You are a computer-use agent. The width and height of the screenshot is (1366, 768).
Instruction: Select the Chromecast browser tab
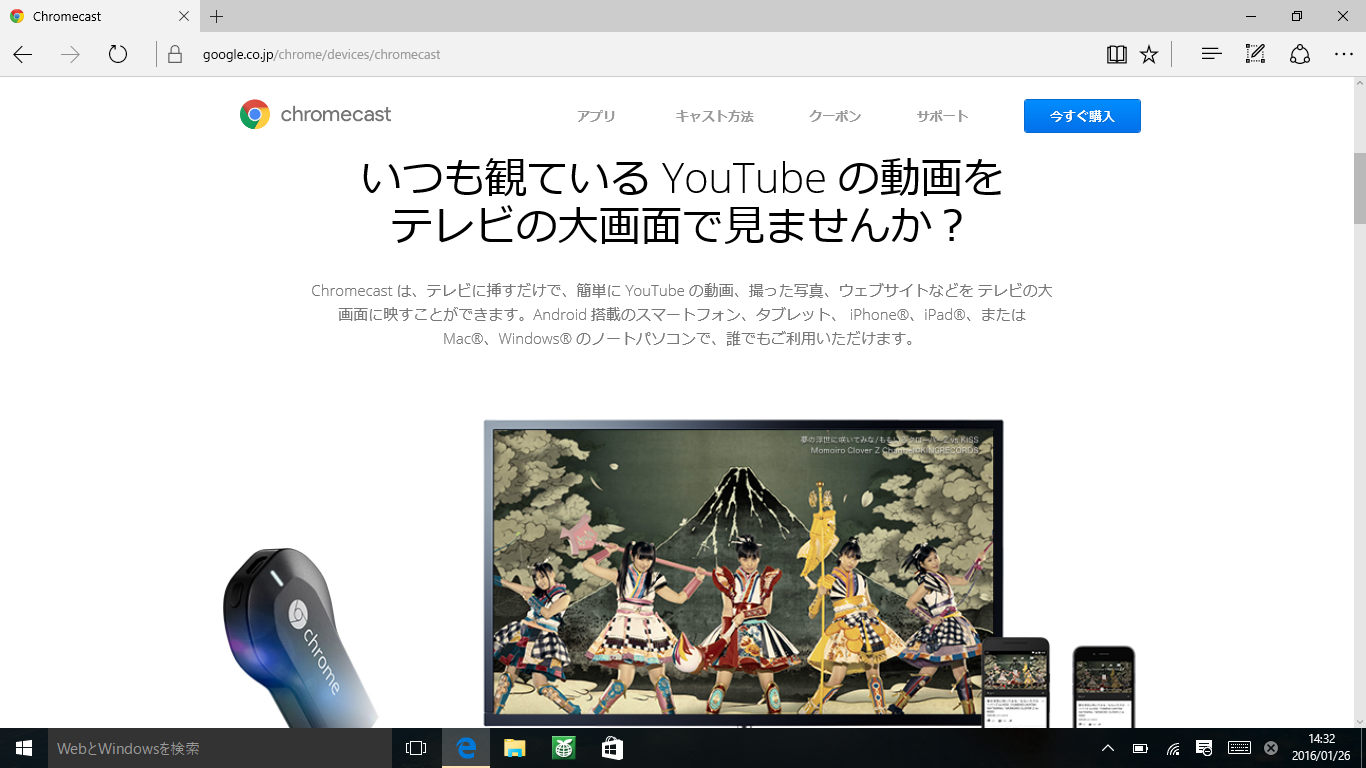[99, 16]
